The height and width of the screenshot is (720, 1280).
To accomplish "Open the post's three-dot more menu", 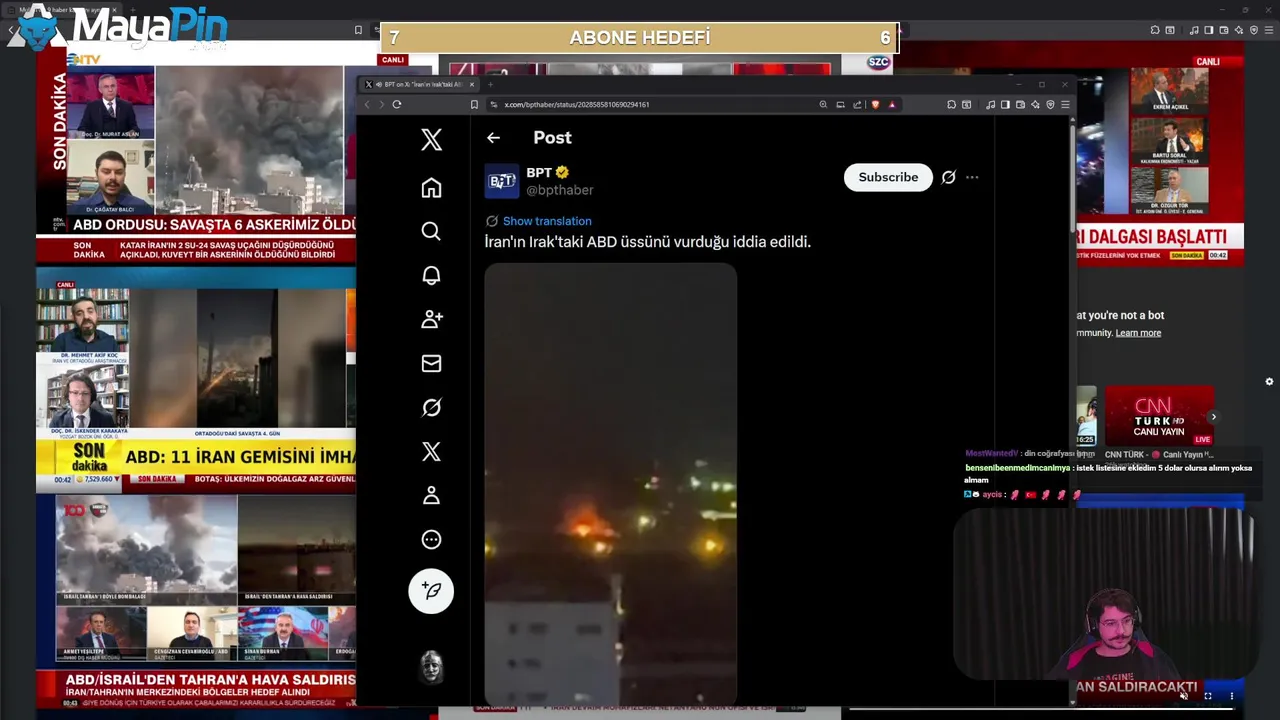I will 972,177.
